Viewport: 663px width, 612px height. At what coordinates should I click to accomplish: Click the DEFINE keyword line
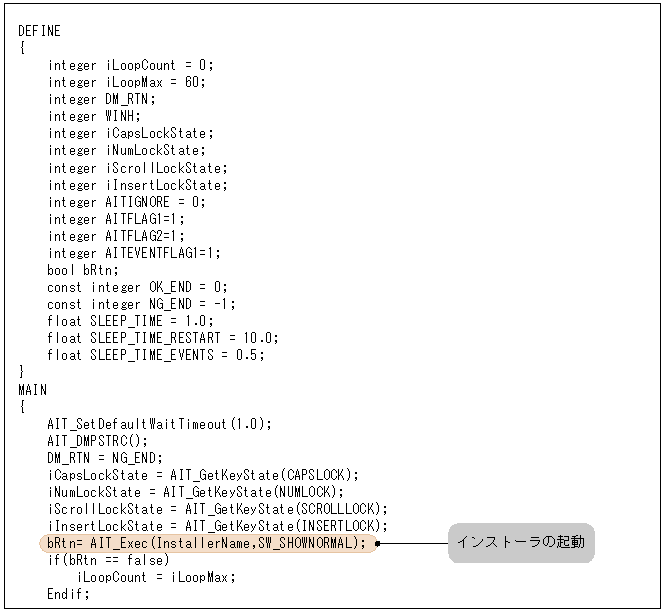(x=39, y=31)
